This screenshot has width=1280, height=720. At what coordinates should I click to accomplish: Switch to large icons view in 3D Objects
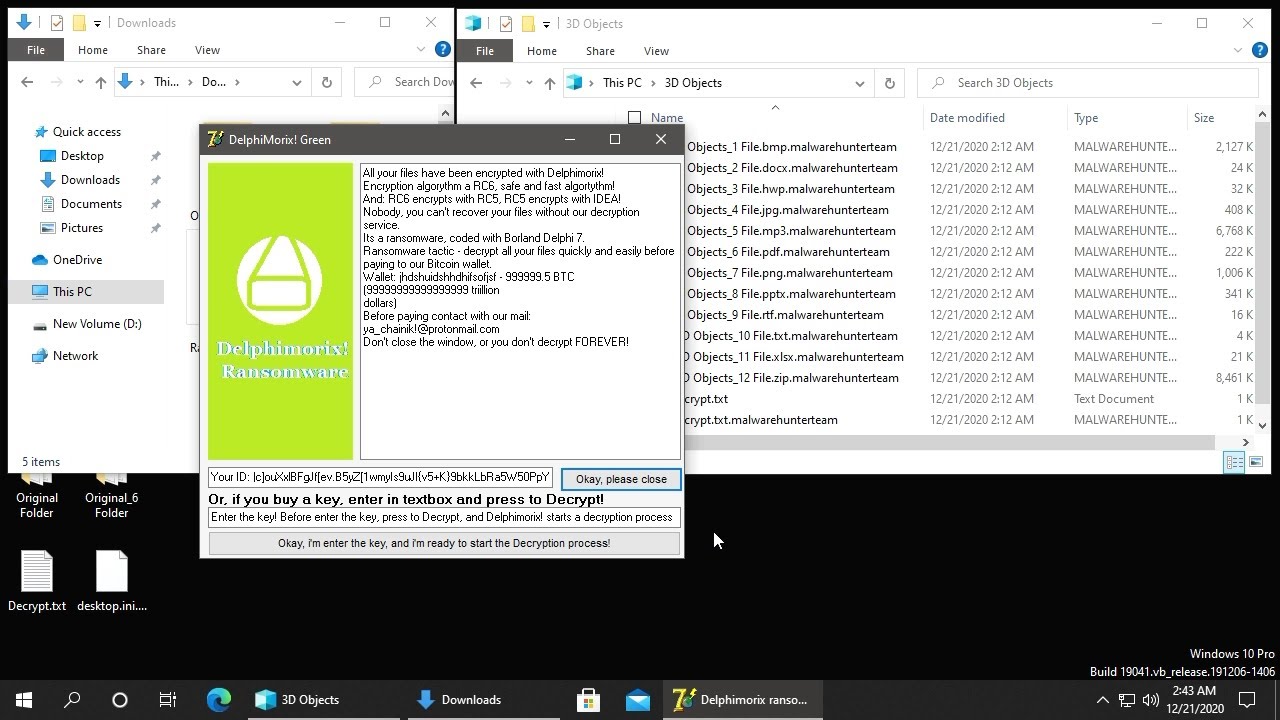[x=1256, y=462]
